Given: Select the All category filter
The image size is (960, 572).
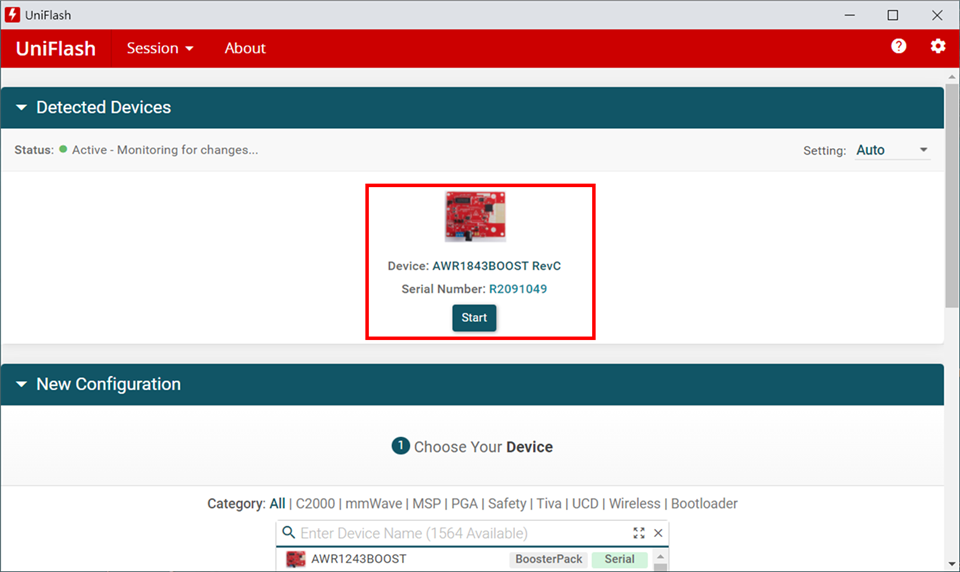Looking at the screenshot, I should [277, 503].
